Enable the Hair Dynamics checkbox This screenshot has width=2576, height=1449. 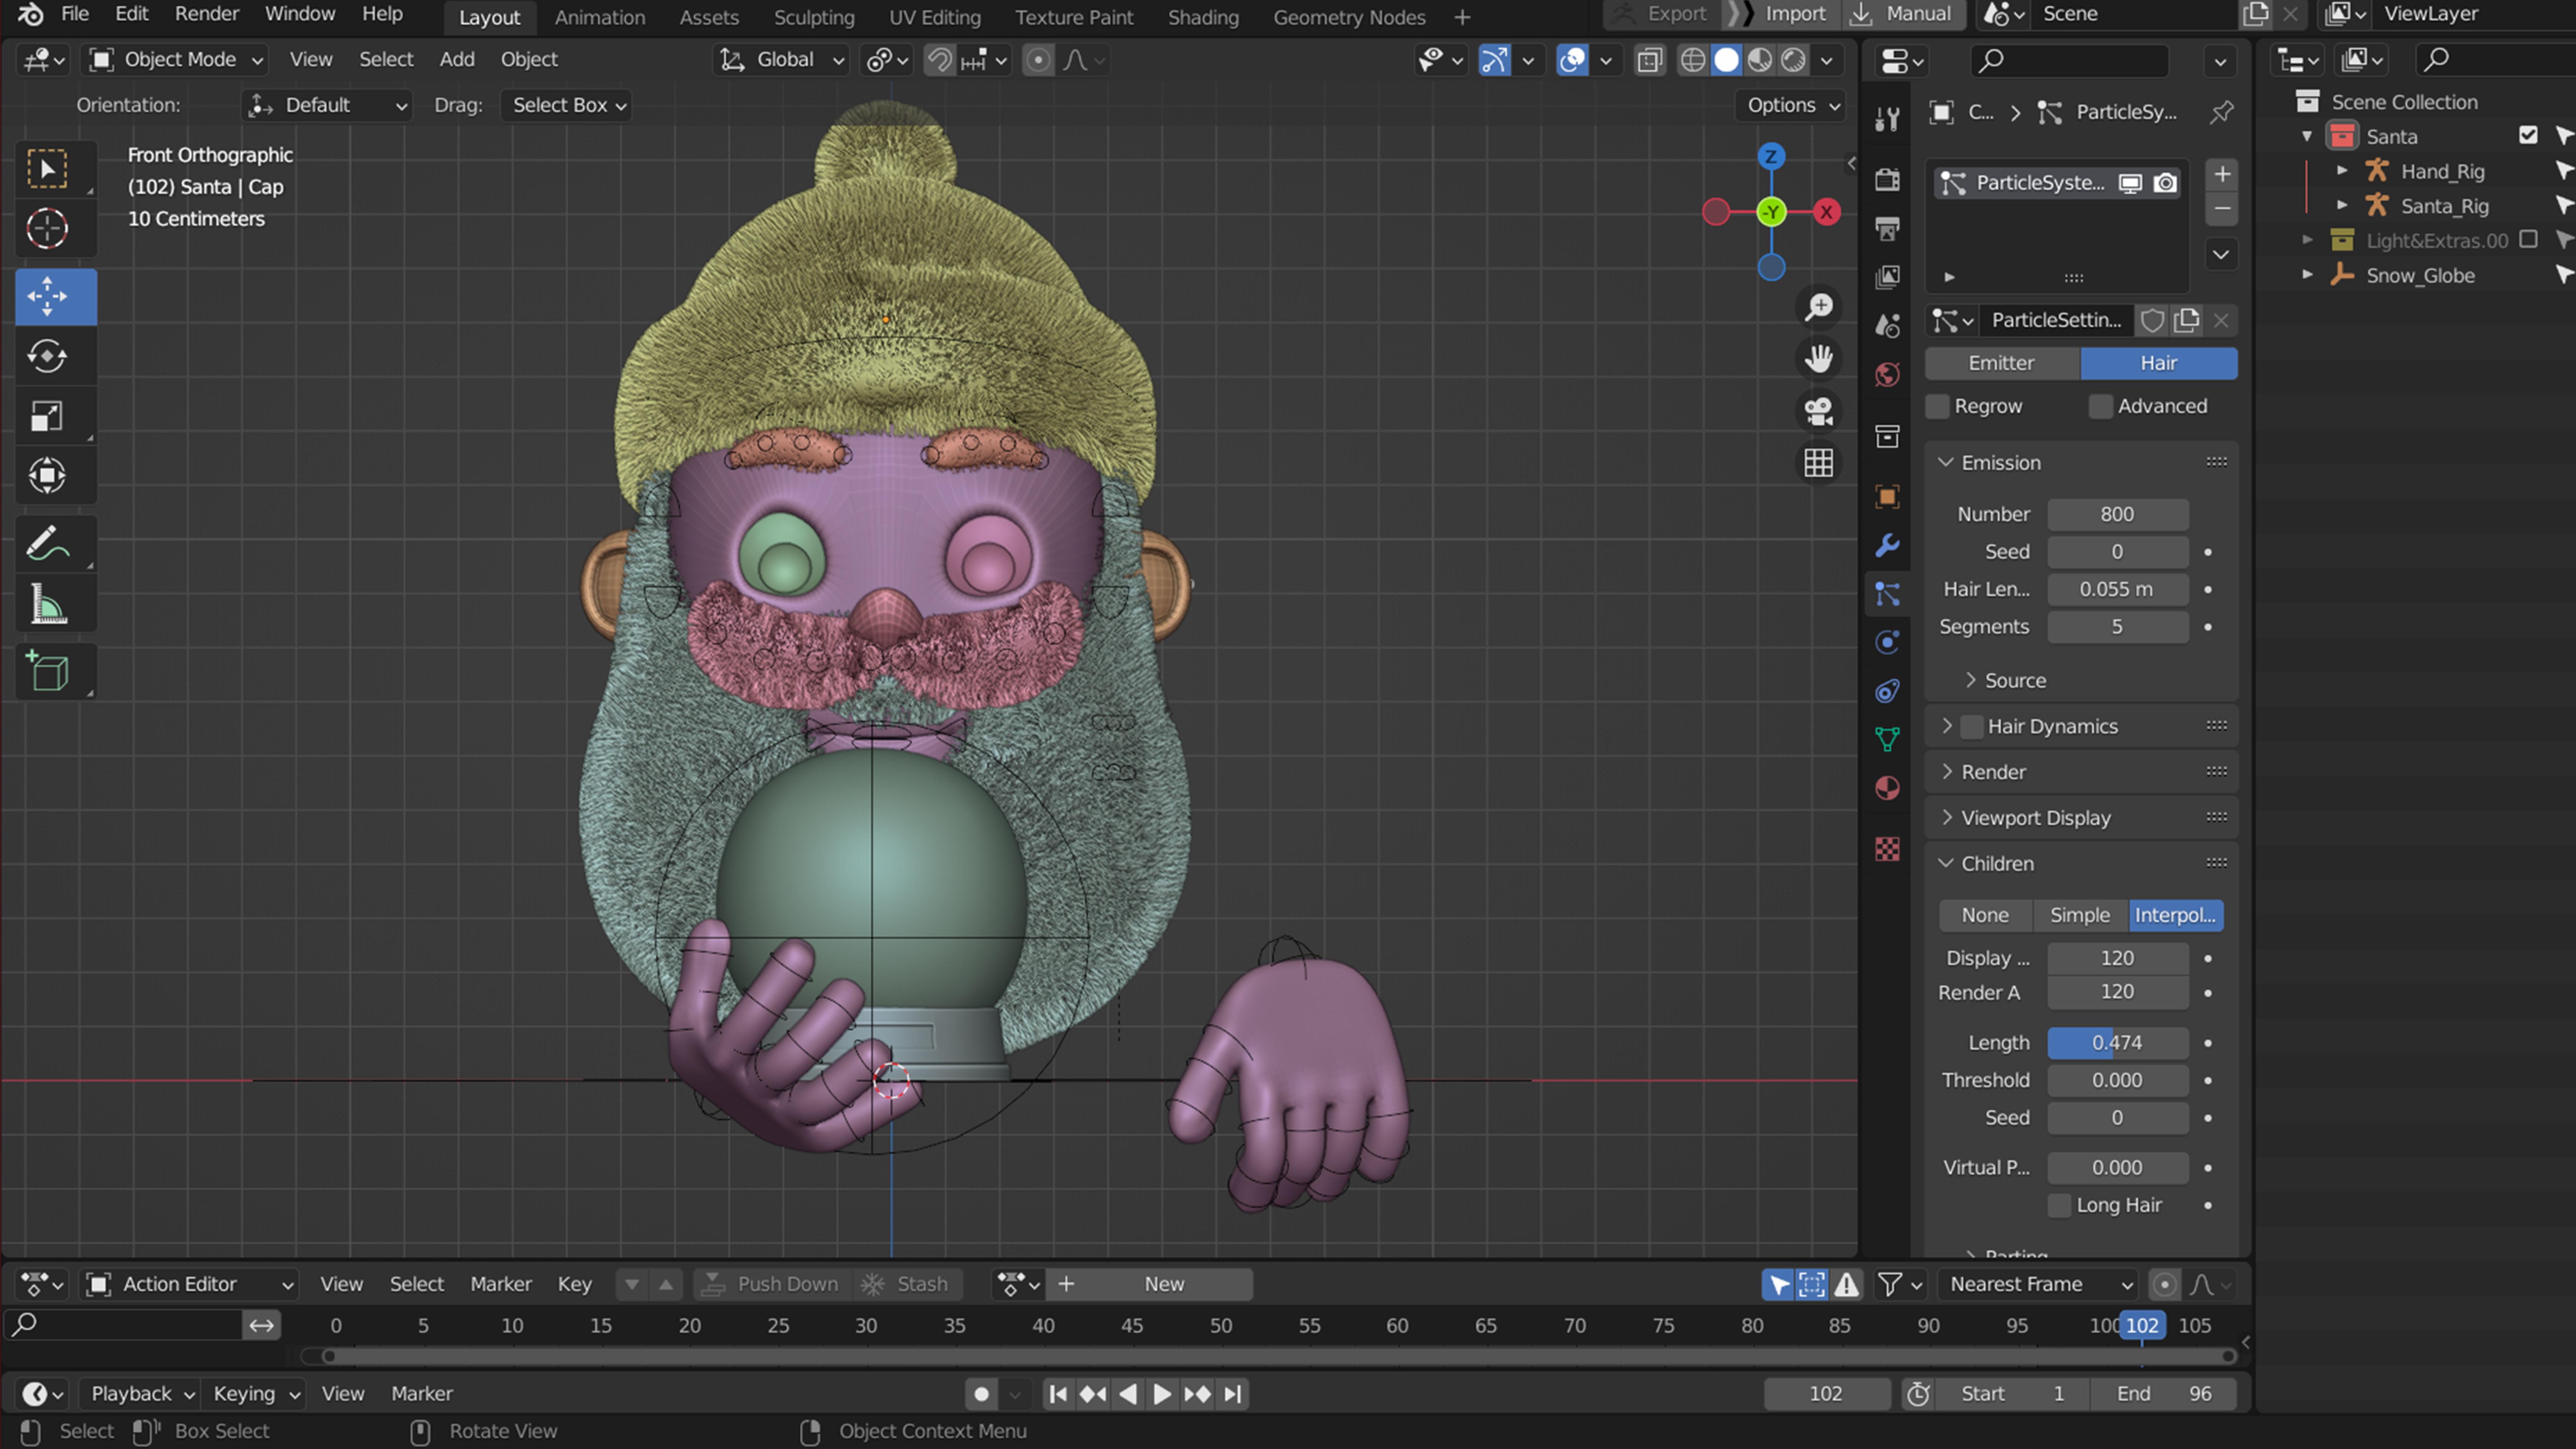click(x=1972, y=727)
